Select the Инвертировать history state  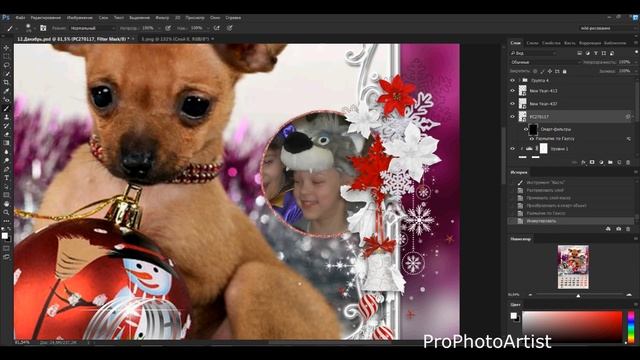click(x=542, y=221)
